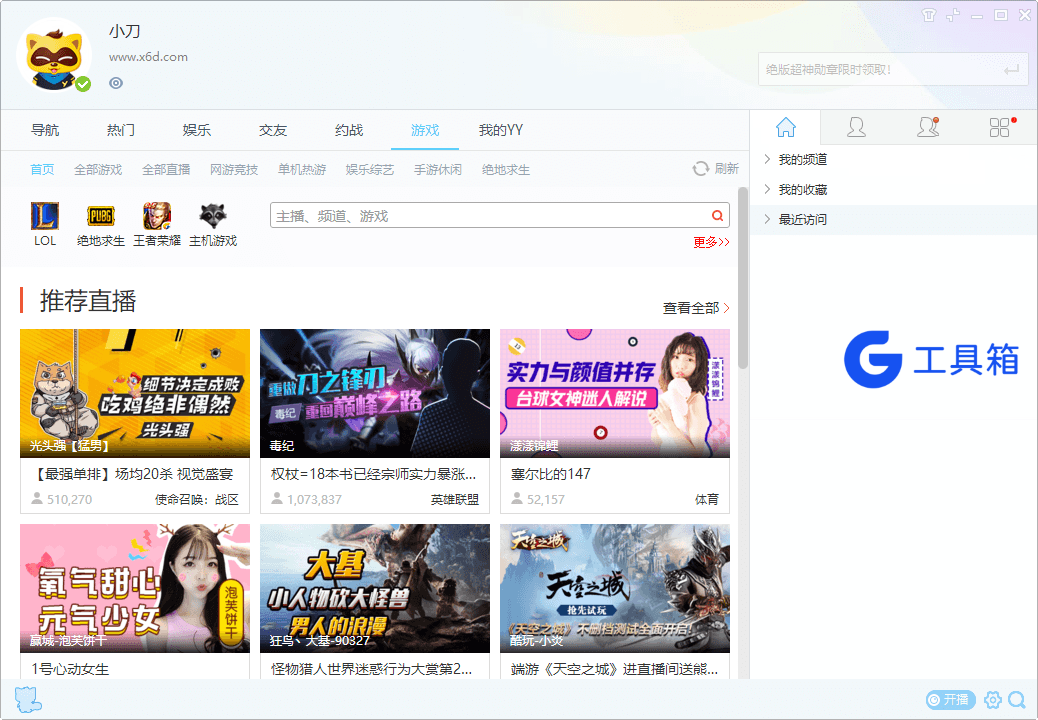1038x720 pixels.
Task: Open the contacts icon with orange dot
Action: tap(928, 127)
